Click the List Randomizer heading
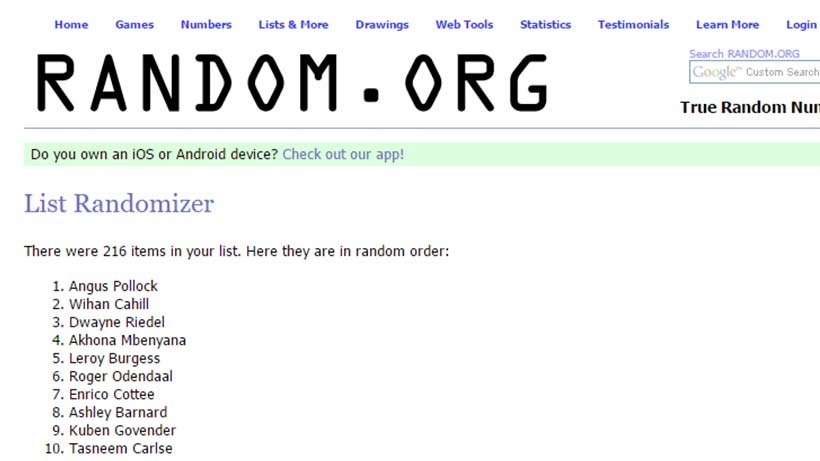Viewport: 820px width, 461px height. [119, 203]
